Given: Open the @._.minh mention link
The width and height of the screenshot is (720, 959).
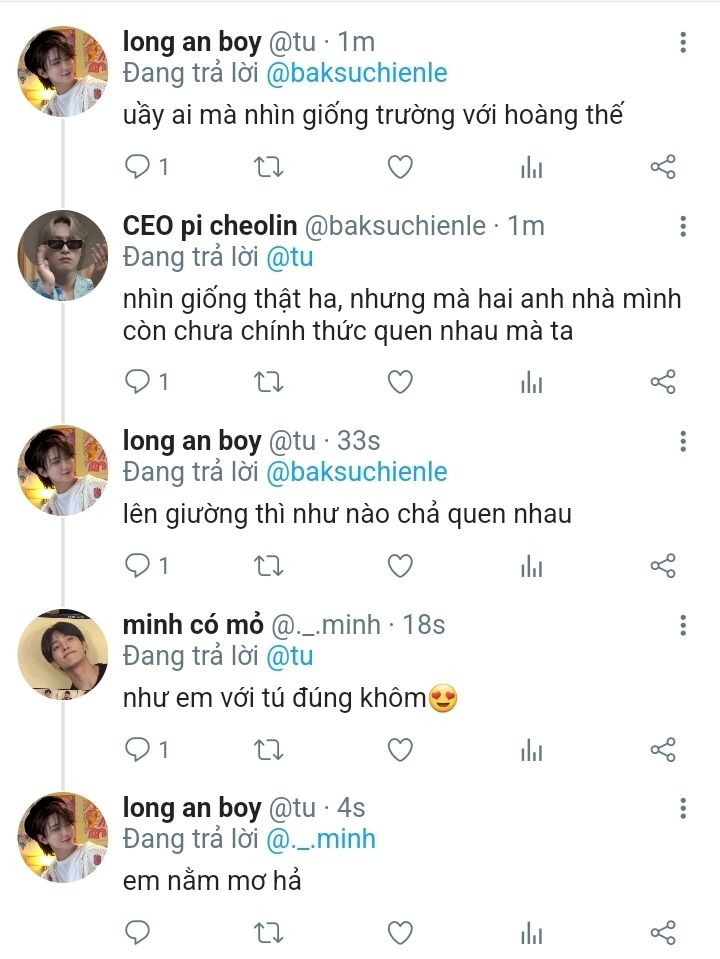Looking at the screenshot, I should [x=320, y=839].
